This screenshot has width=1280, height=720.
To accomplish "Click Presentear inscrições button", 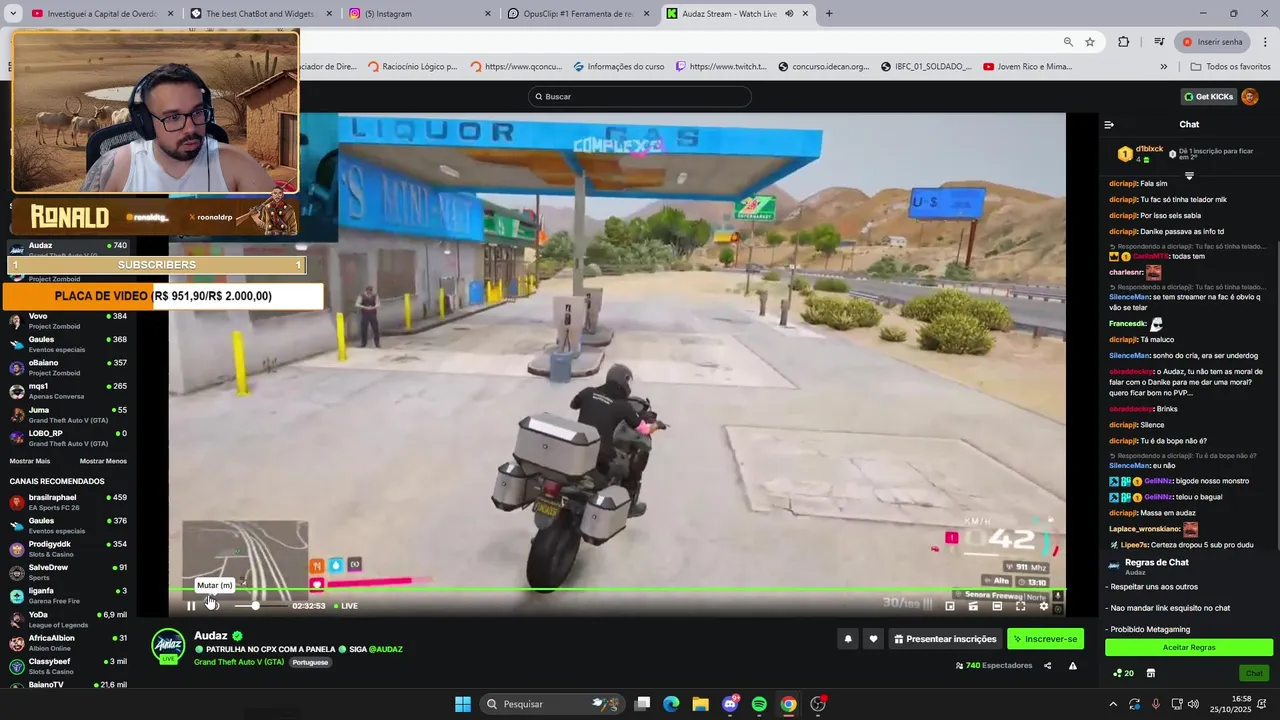I will (945, 639).
